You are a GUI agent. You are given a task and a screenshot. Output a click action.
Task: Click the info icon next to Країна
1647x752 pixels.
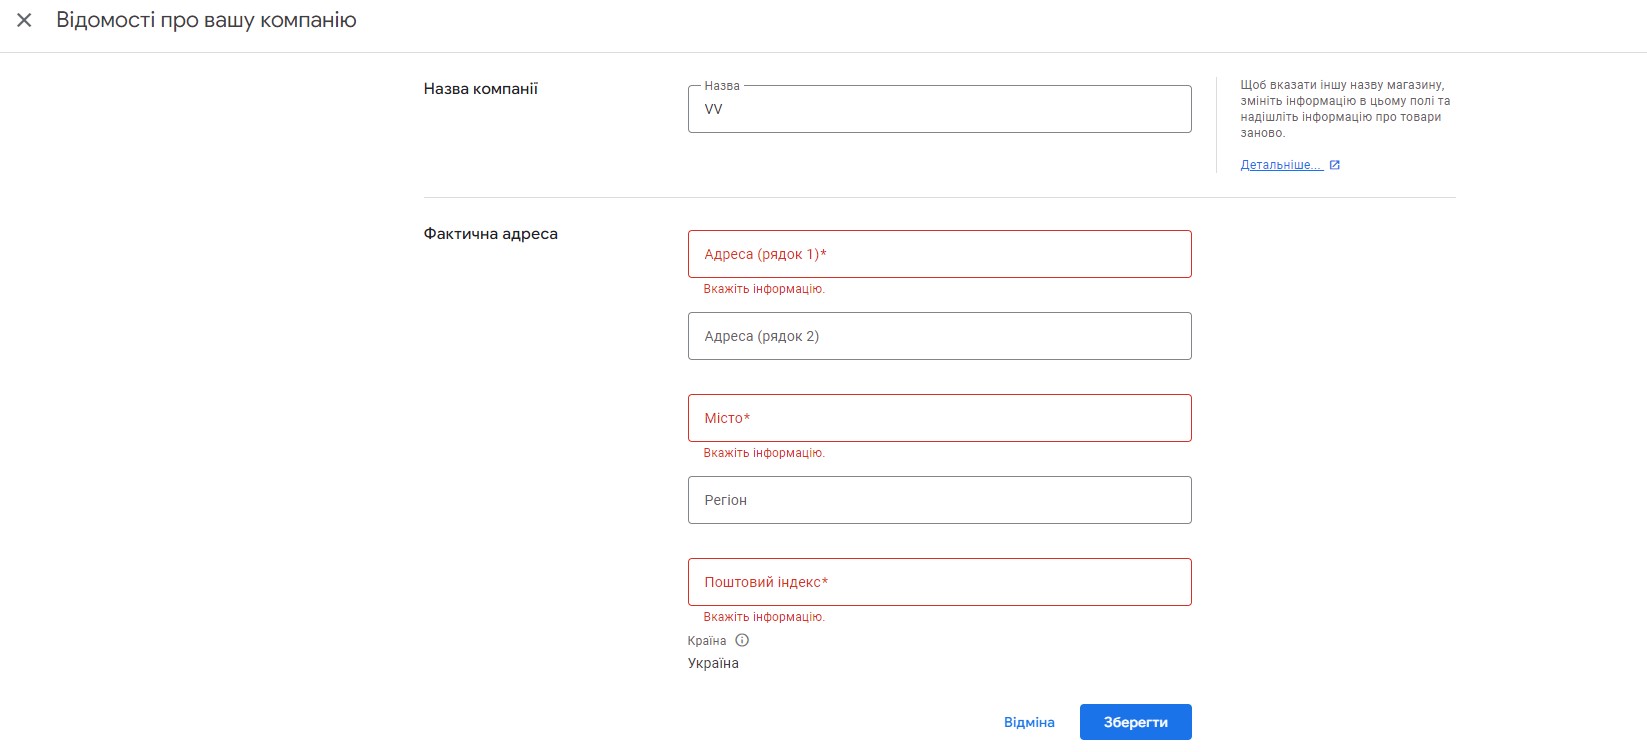click(x=742, y=640)
